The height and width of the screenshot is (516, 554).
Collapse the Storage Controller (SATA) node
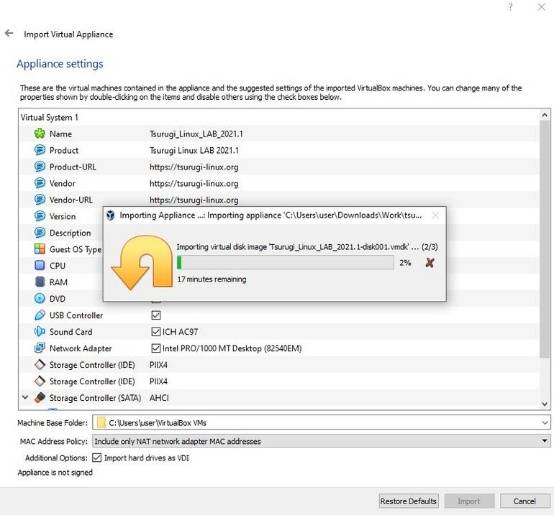[x=25, y=397]
